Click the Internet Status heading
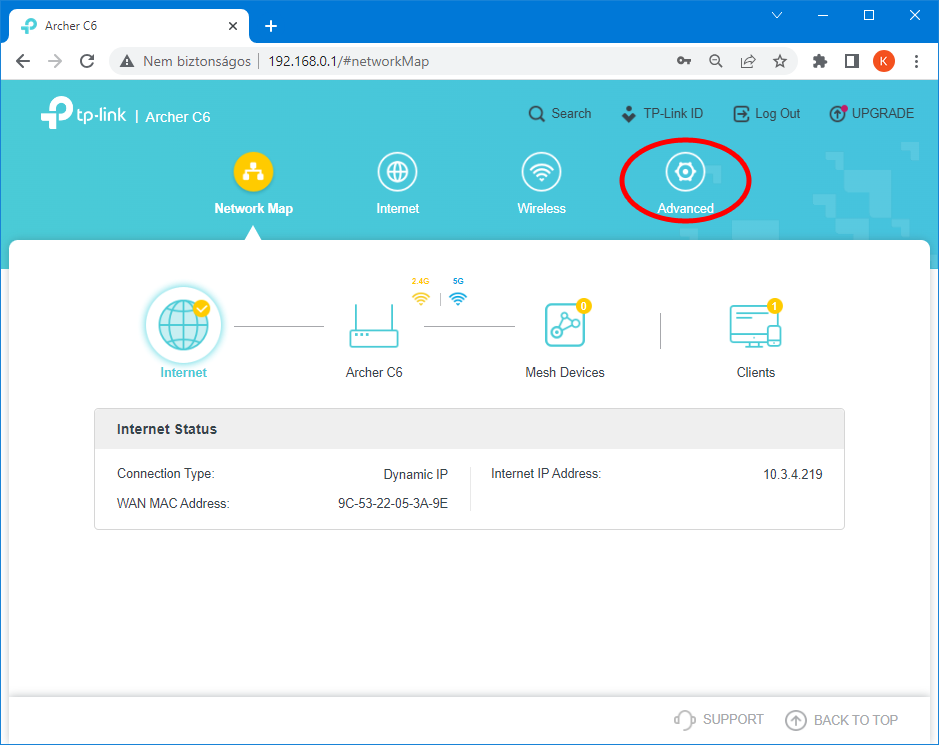The height and width of the screenshot is (745, 939). pos(167,429)
